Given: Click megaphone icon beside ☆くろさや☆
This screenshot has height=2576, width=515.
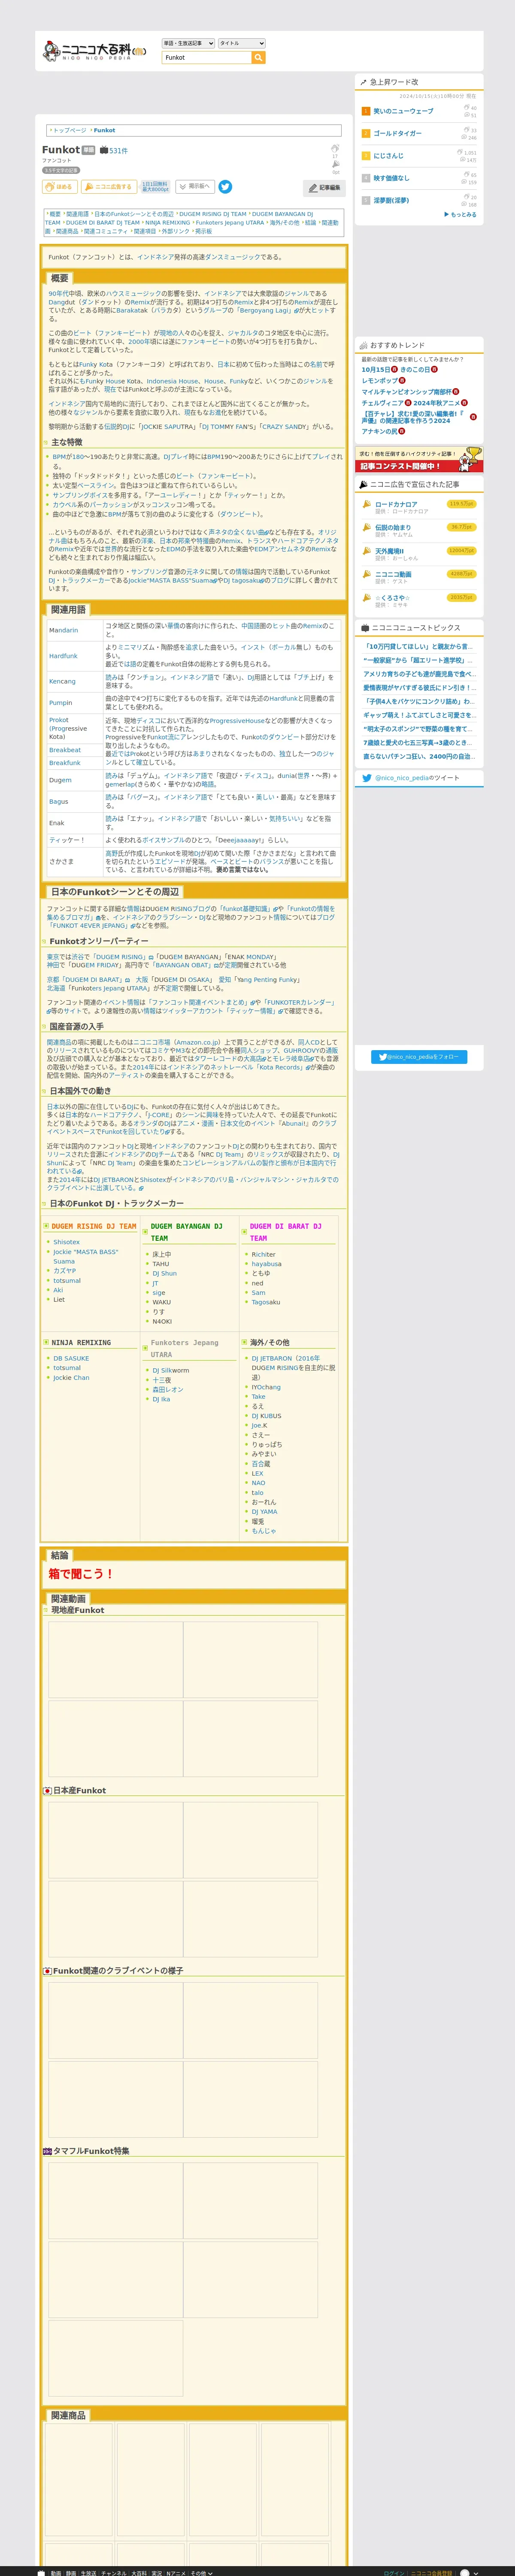Looking at the screenshot, I should coord(367,598).
